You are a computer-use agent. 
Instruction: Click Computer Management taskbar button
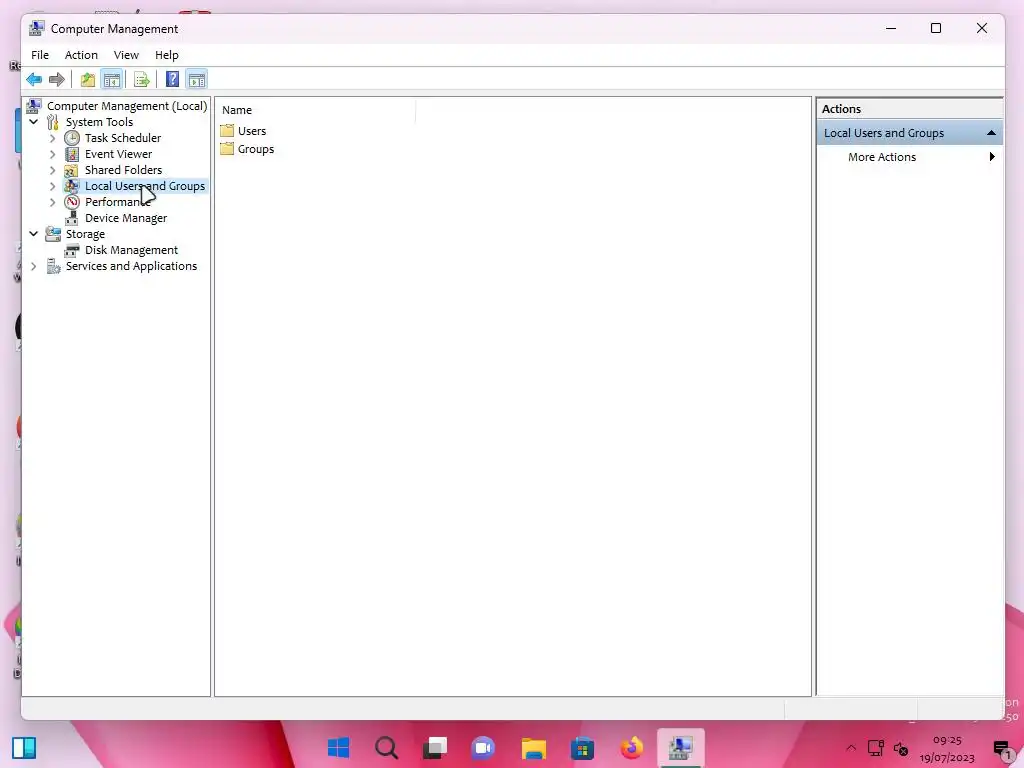click(680, 748)
